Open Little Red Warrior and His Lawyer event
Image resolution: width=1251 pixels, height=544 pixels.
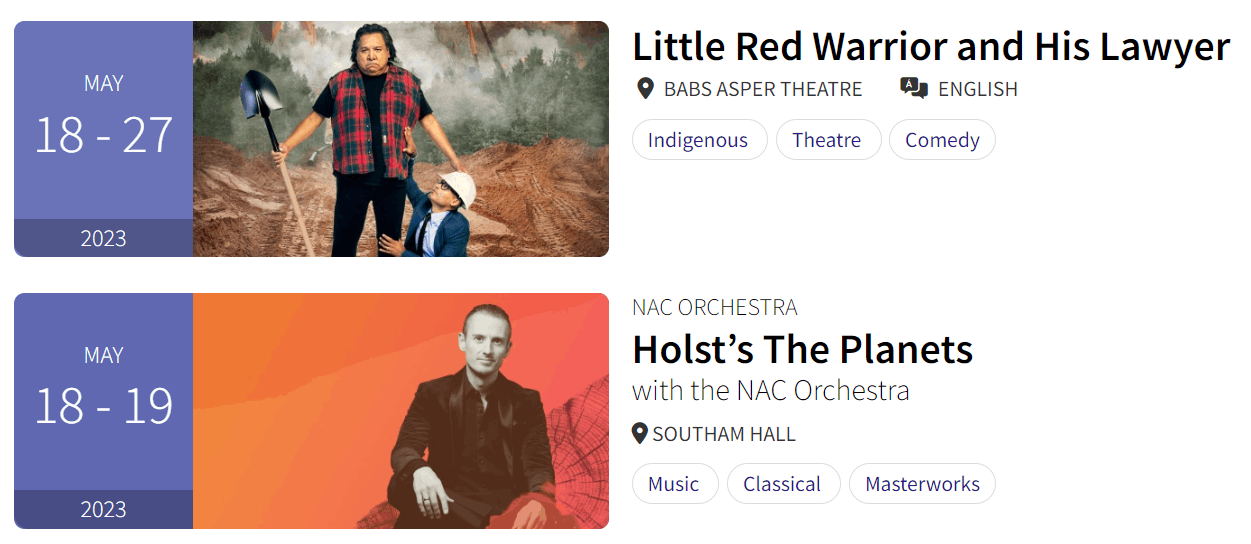[930, 47]
